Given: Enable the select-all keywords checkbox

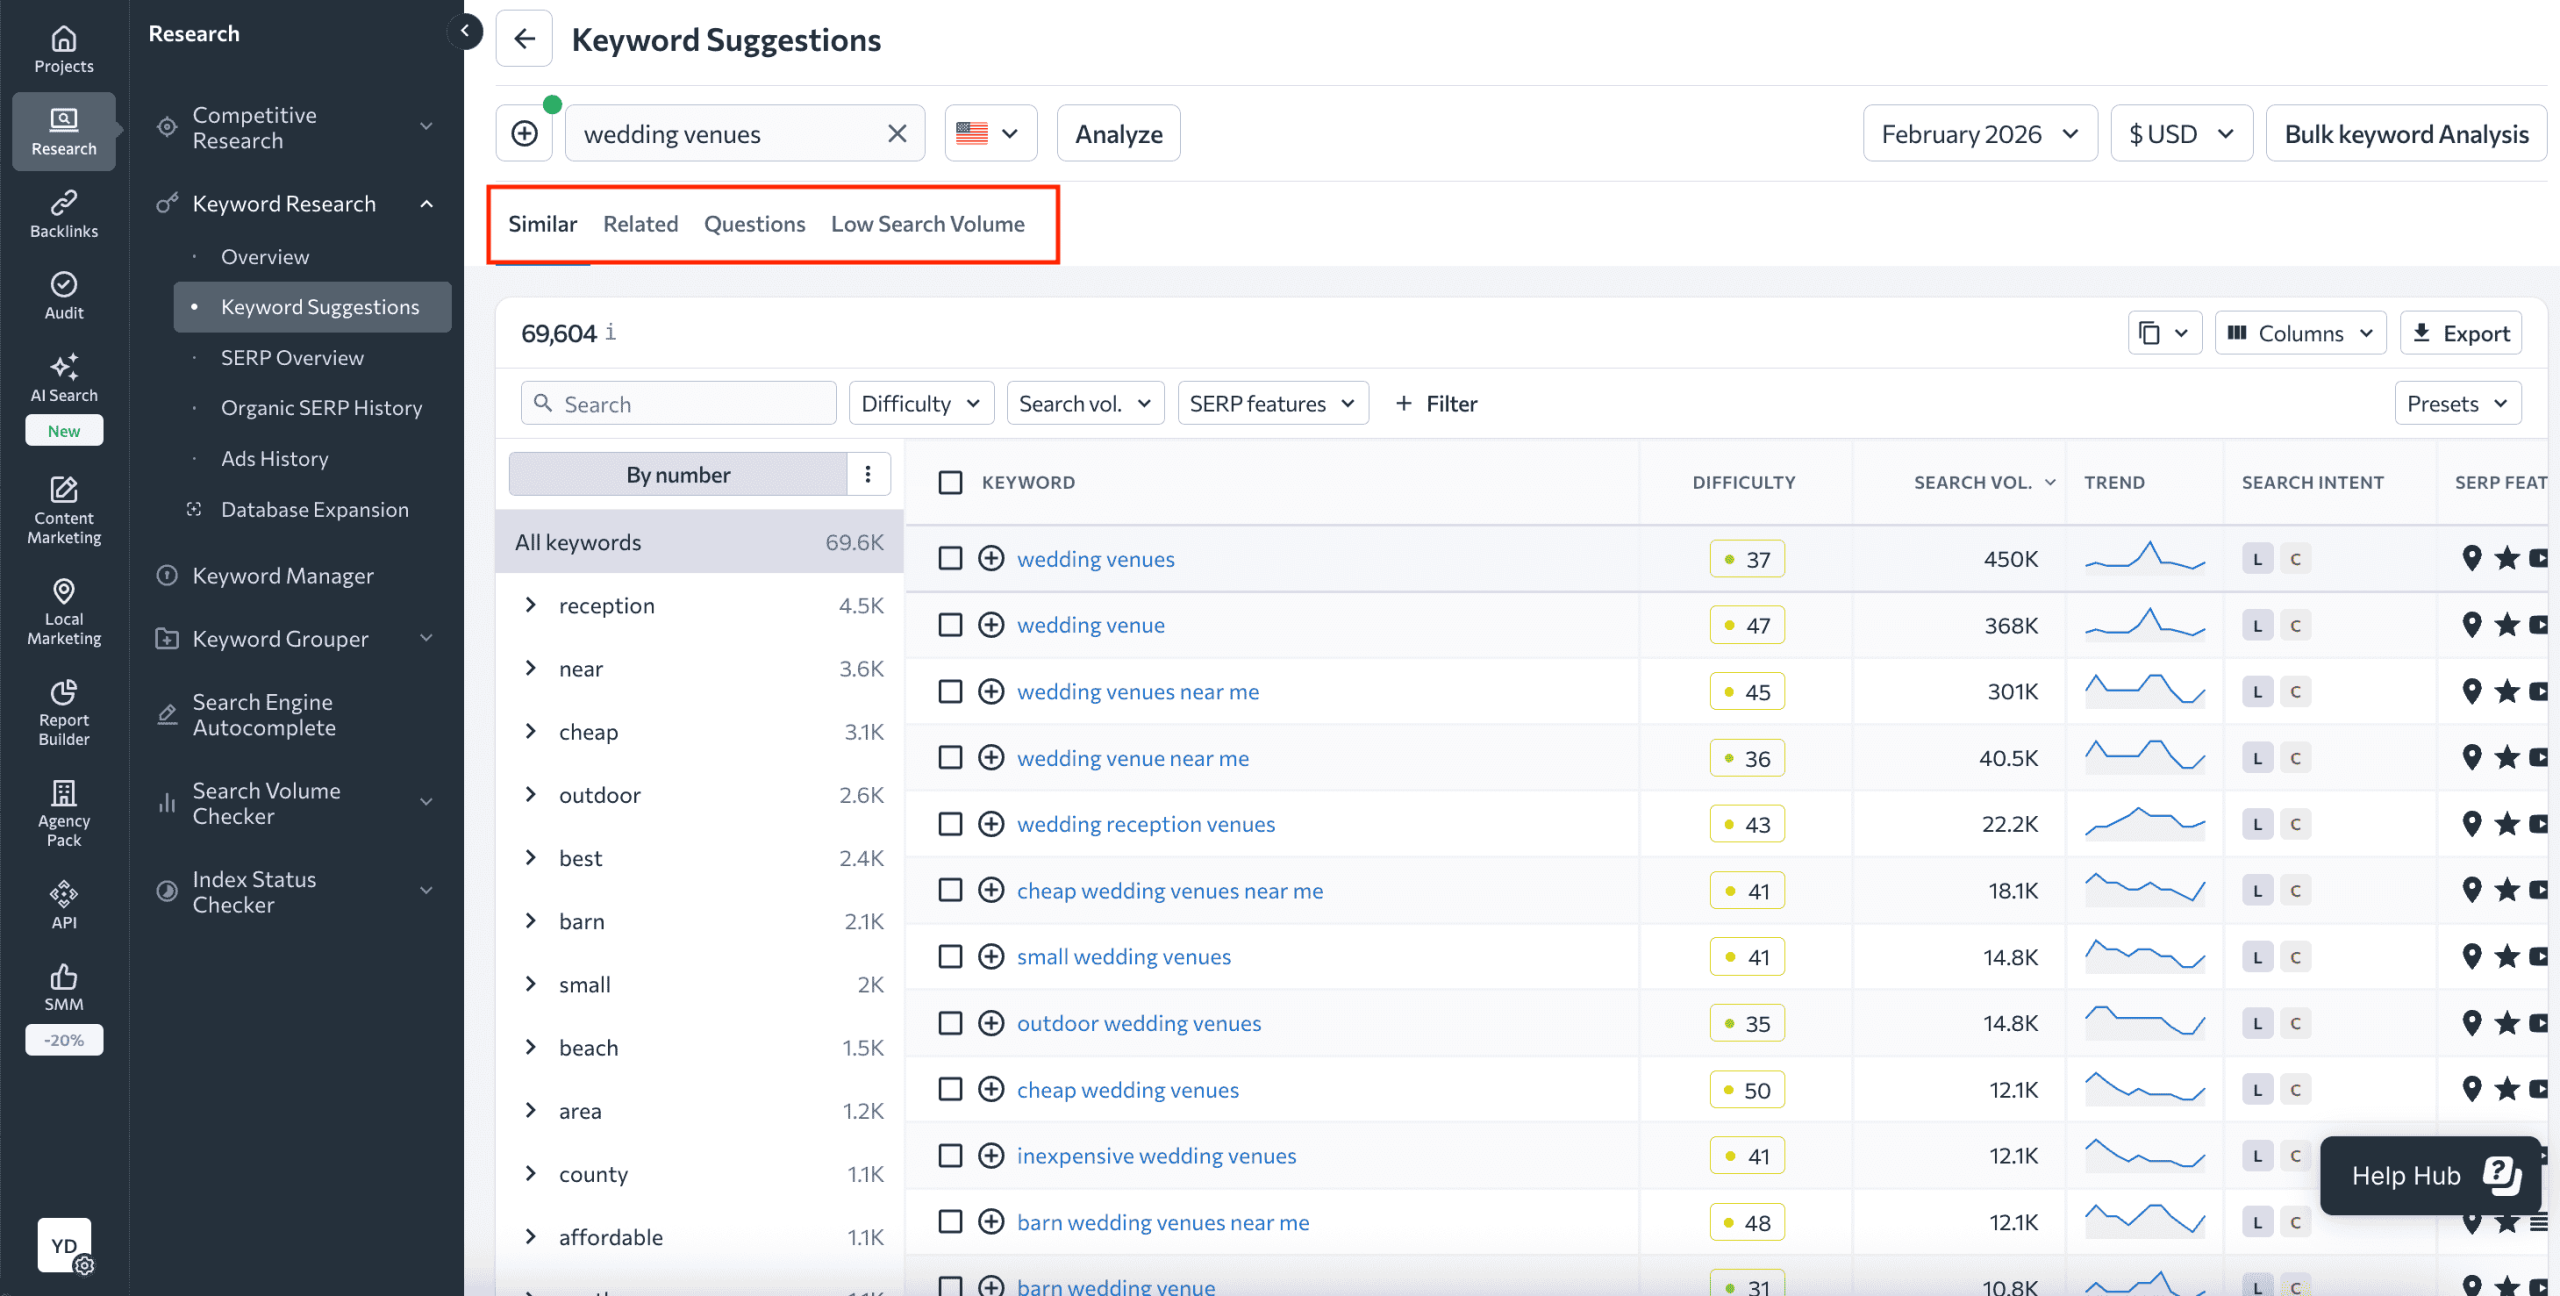Looking at the screenshot, I should pyautogui.click(x=950, y=482).
